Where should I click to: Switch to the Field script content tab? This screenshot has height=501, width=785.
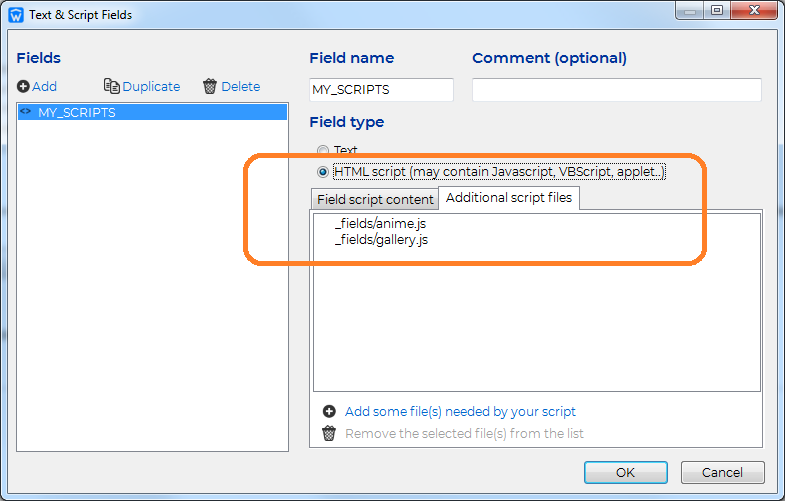coord(374,199)
